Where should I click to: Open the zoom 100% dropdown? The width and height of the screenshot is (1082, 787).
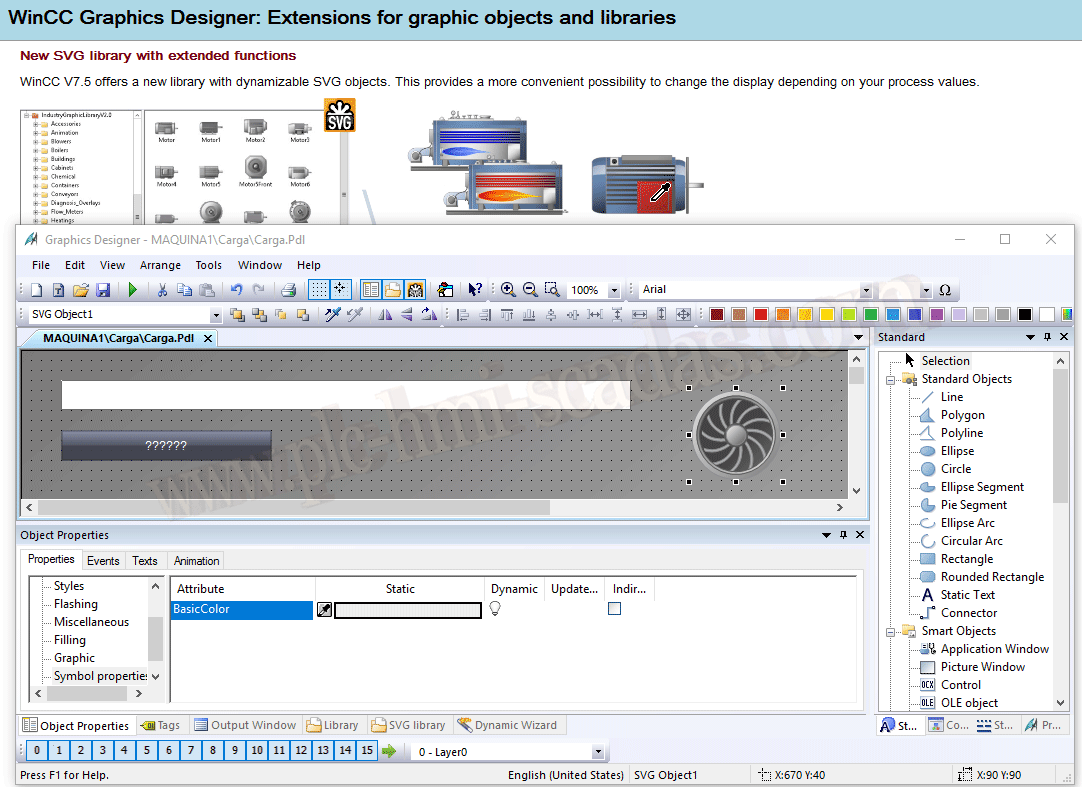coord(613,290)
